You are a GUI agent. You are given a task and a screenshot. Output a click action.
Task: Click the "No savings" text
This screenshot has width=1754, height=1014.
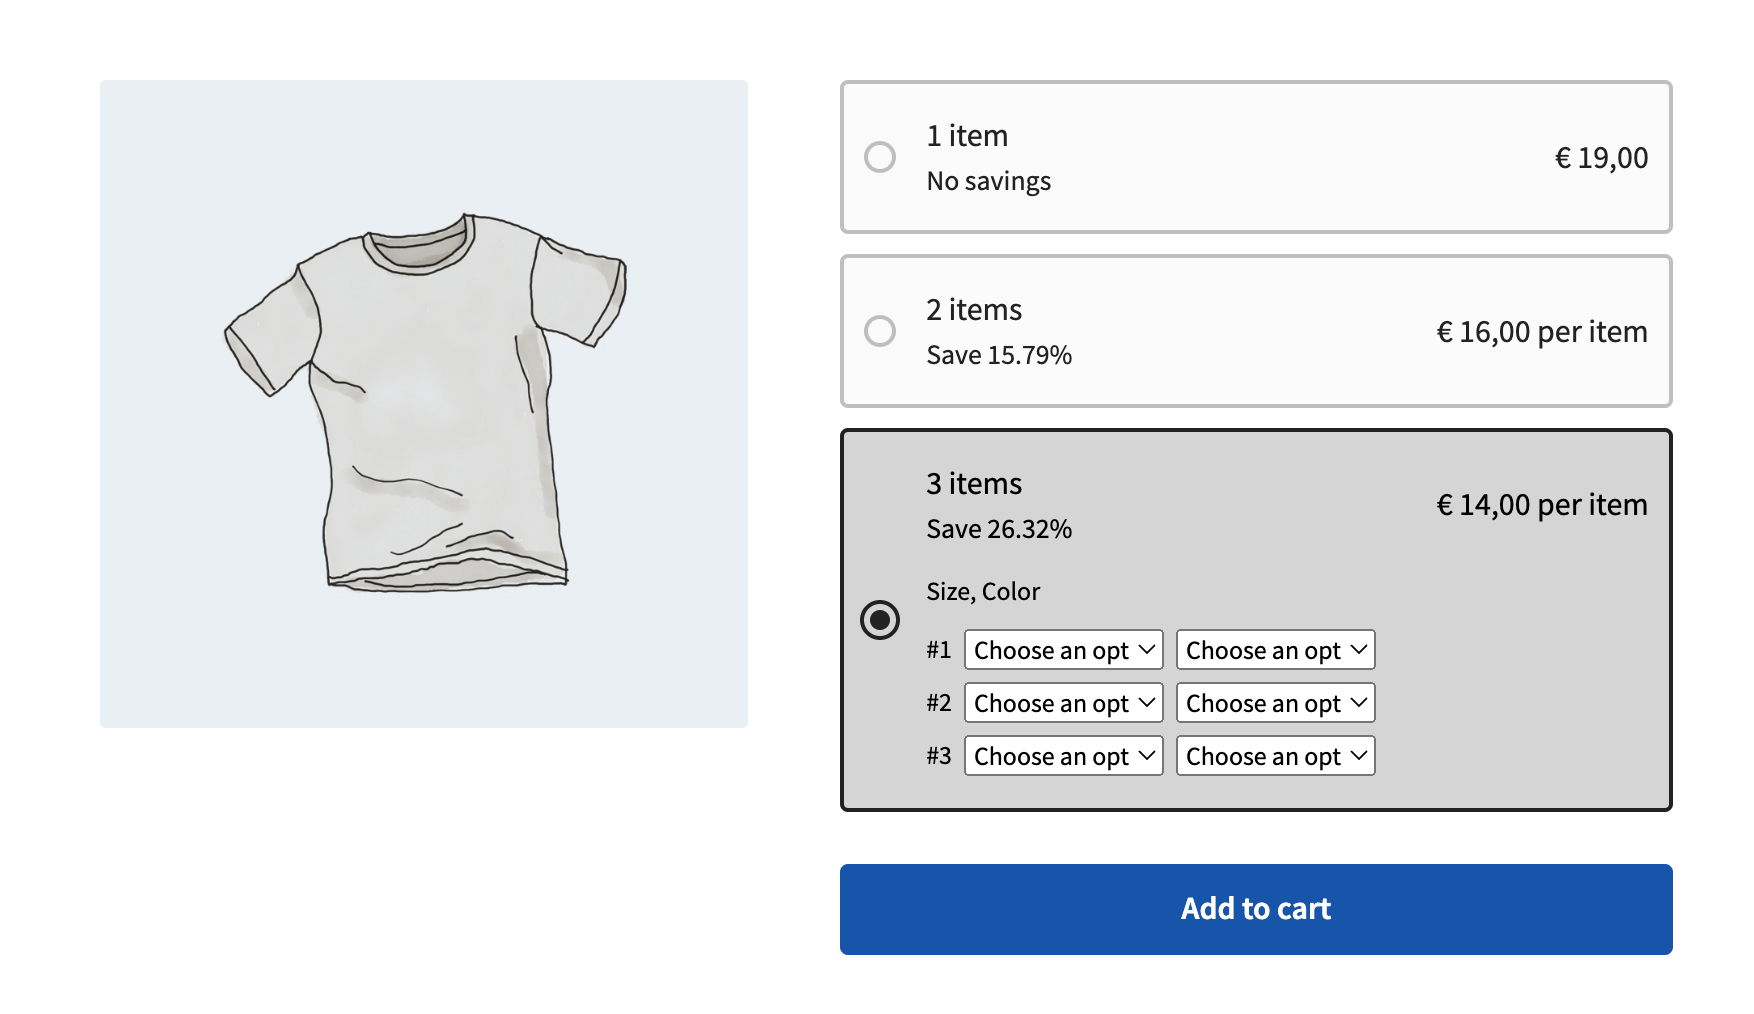click(988, 181)
